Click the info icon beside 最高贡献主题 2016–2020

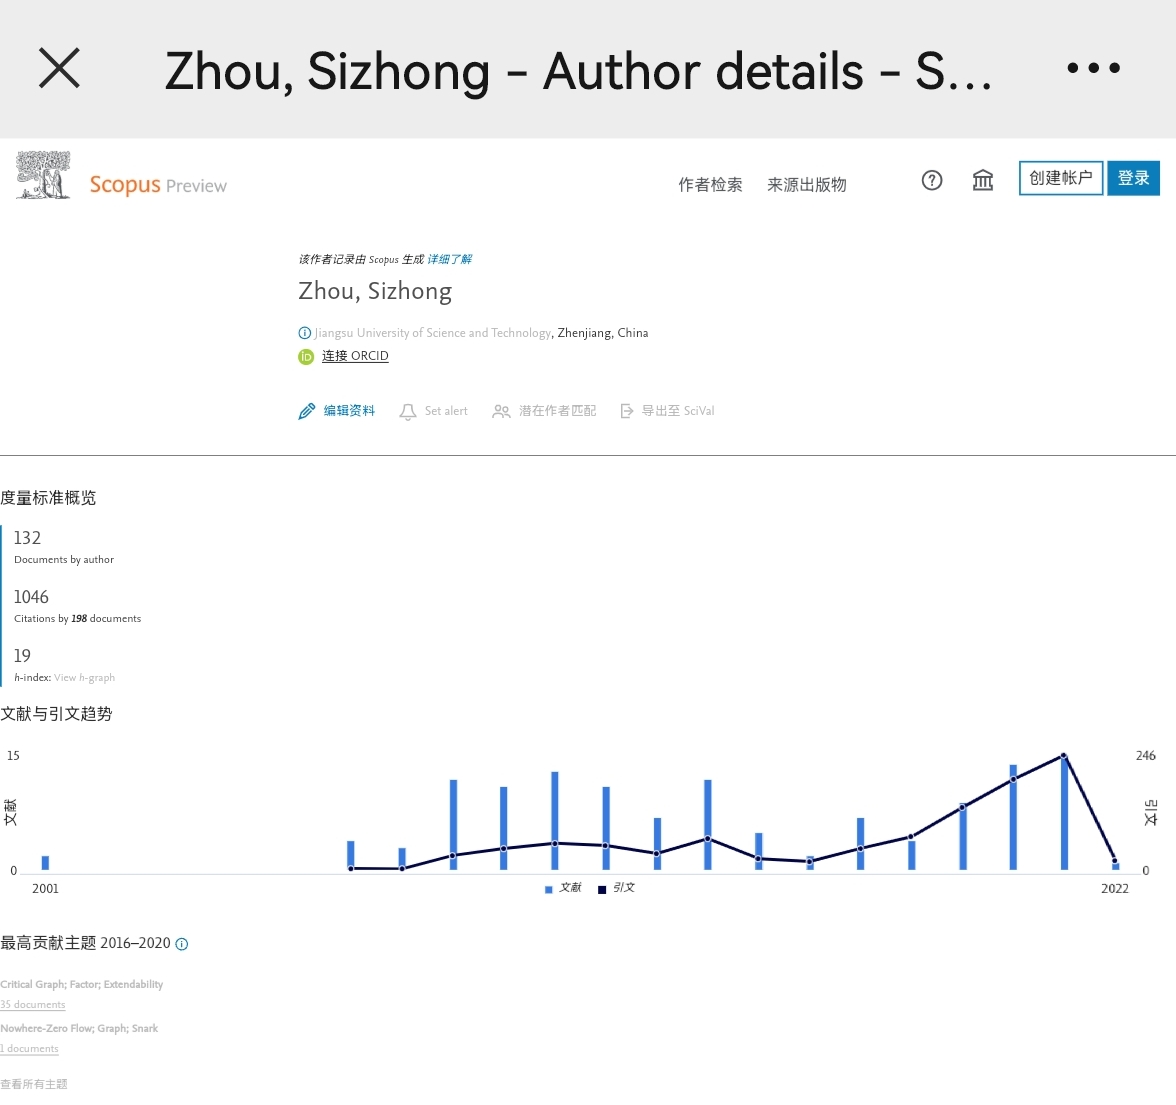[181, 943]
